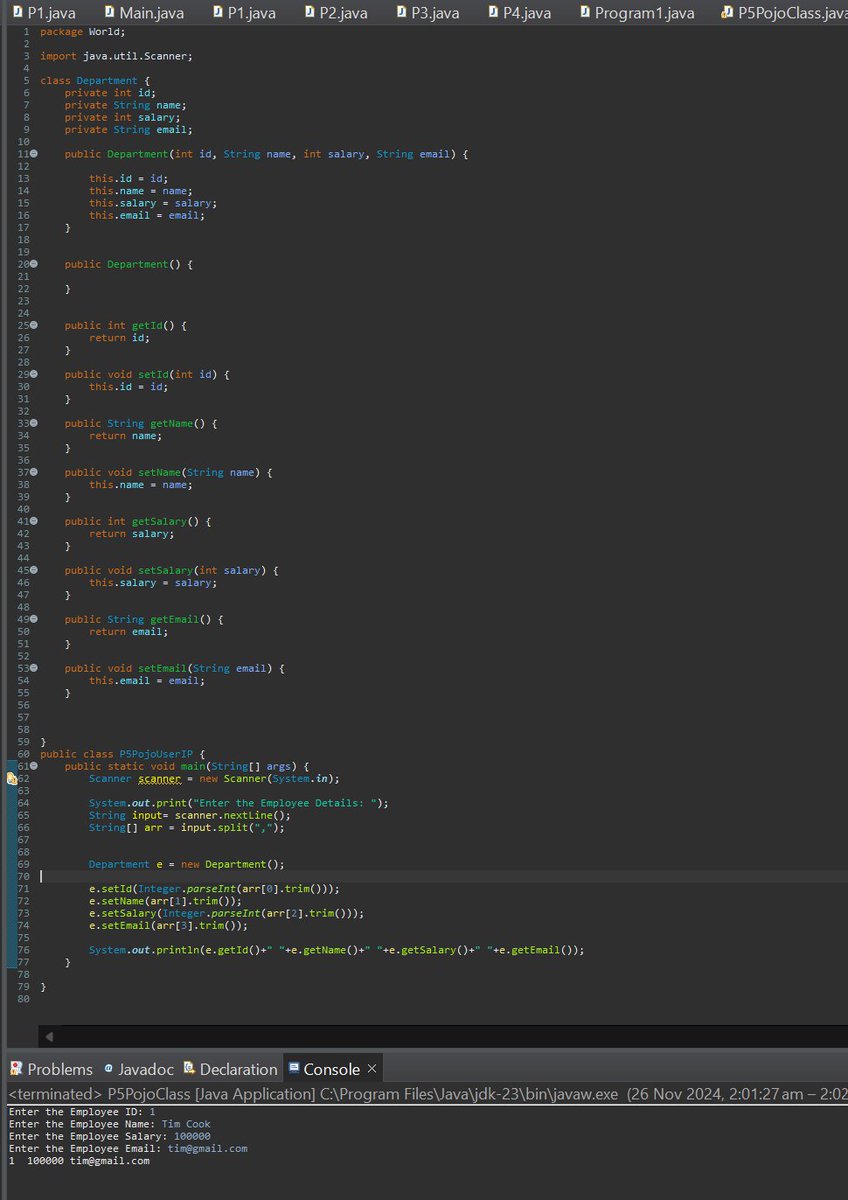
Task: Click the horizontal scrollbar left arrow
Action: (x=48, y=1037)
